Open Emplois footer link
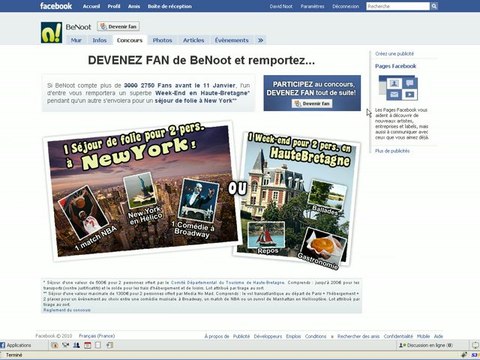Screen dimensions: 480x360 click(x=293, y=336)
